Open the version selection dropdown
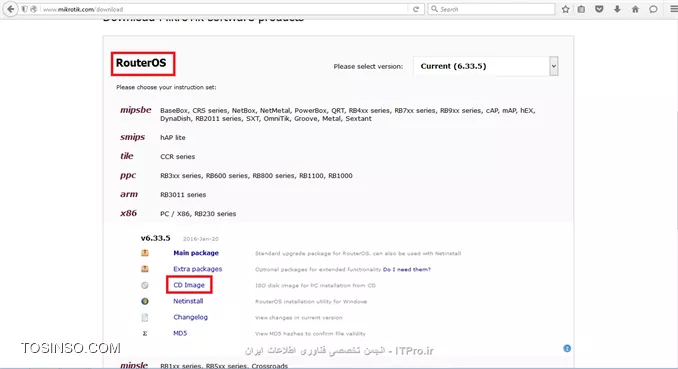 [486, 66]
